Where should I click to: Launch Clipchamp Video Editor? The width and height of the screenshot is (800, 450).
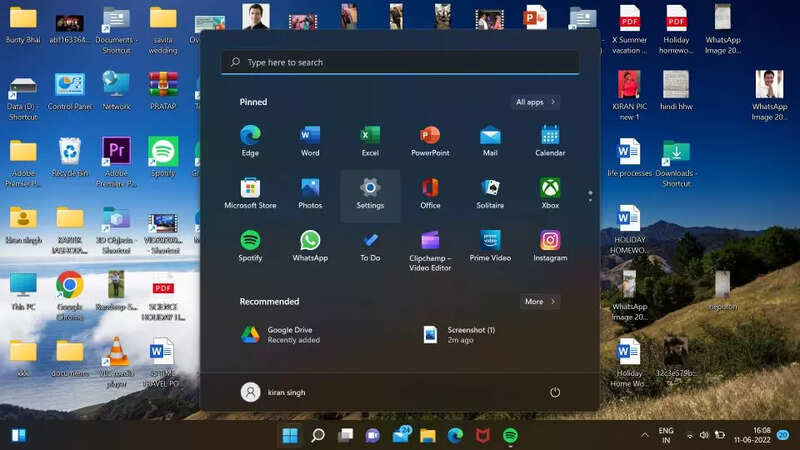pos(430,251)
